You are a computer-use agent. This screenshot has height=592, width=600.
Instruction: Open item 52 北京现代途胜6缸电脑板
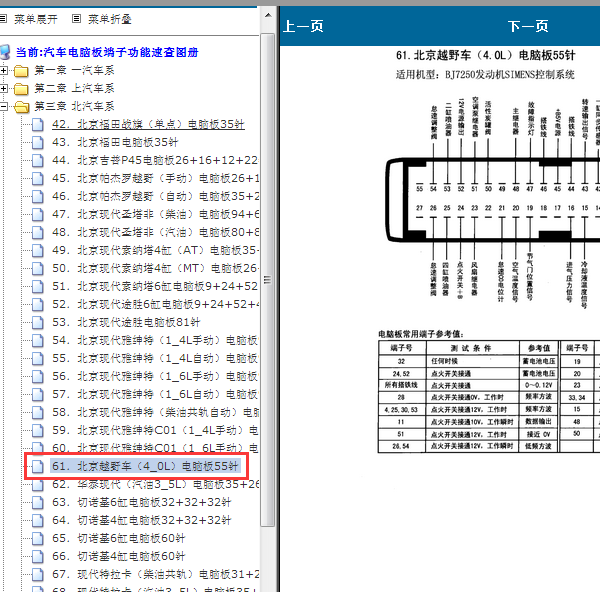(x=155, y=304)
